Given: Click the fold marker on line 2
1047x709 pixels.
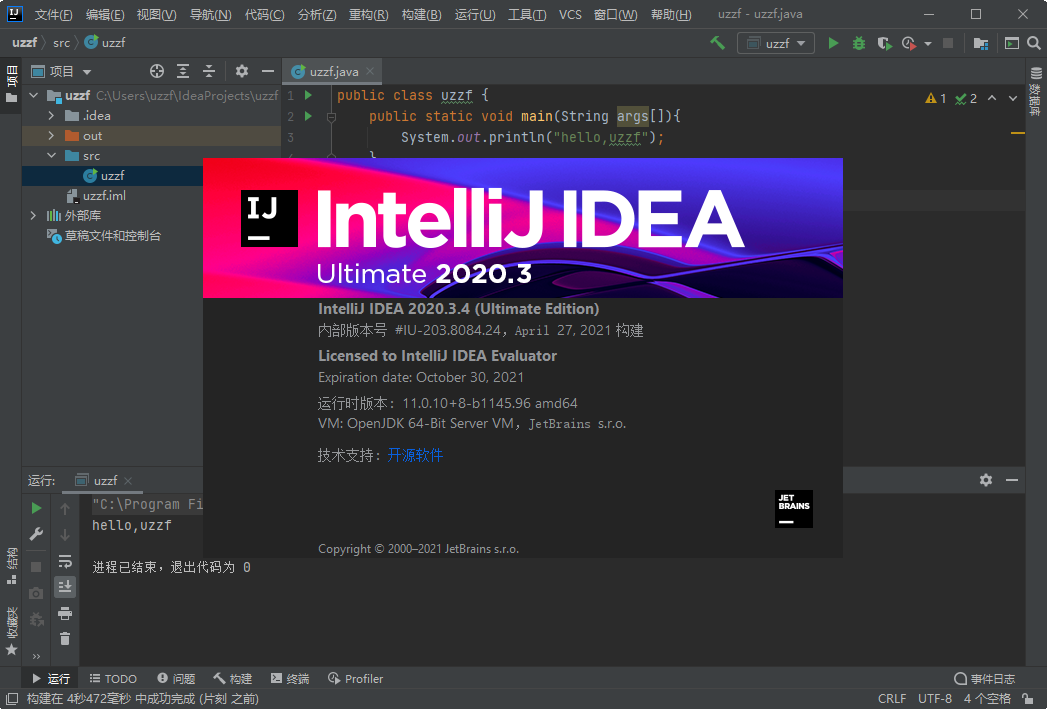Looking at the screenshot, I should pos(331,117).
